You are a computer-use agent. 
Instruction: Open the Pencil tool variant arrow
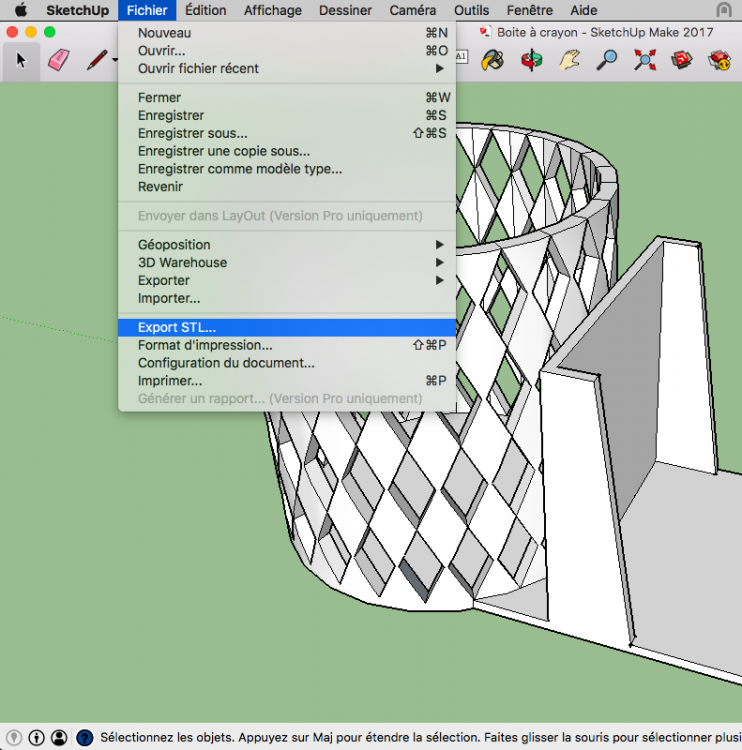[x=115, y=60]
